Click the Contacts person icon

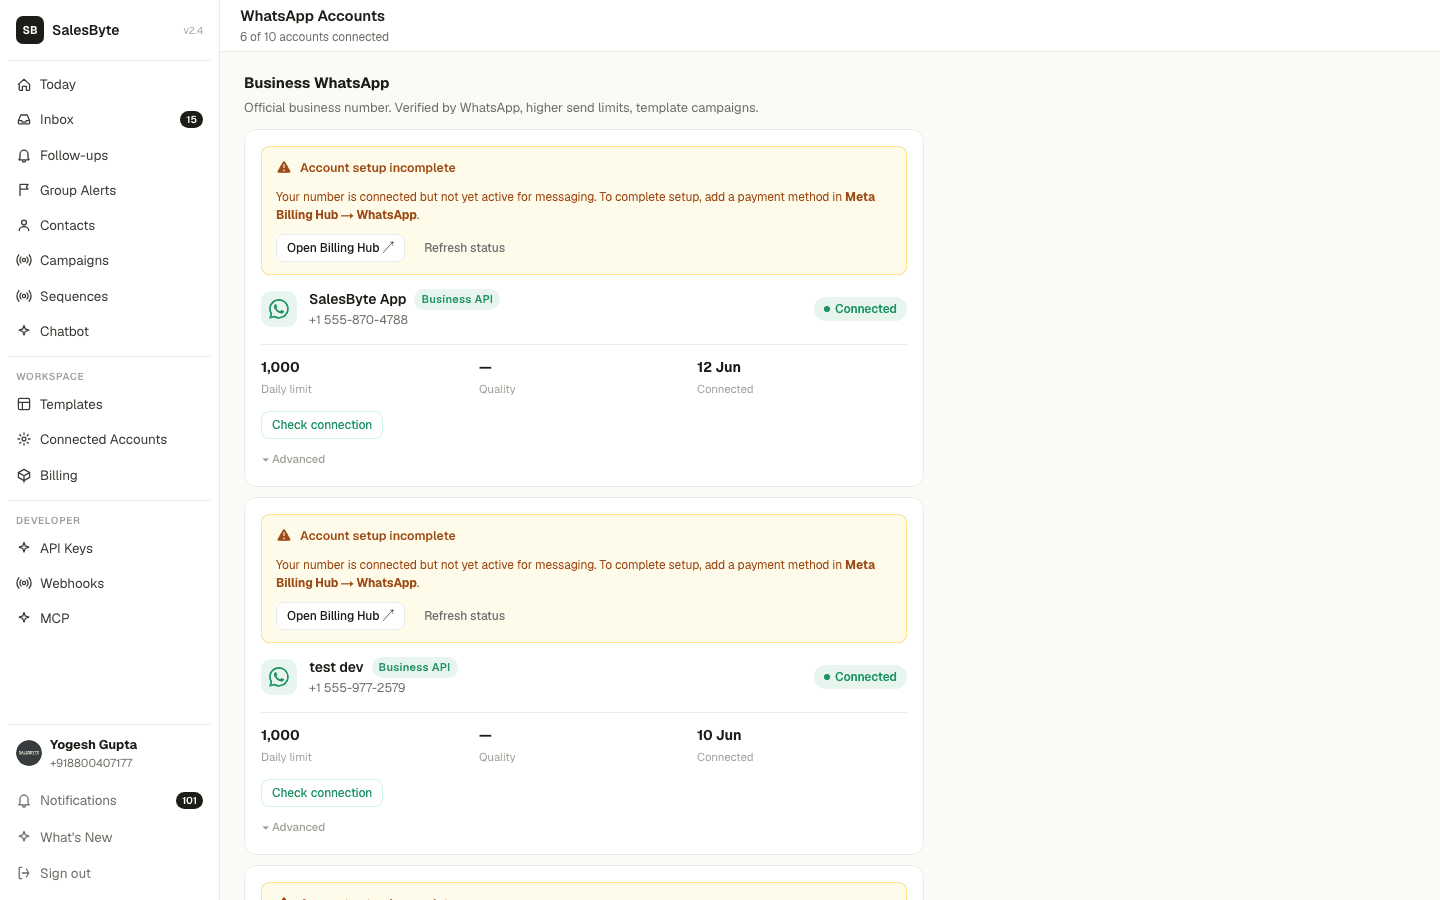(24, 226)
